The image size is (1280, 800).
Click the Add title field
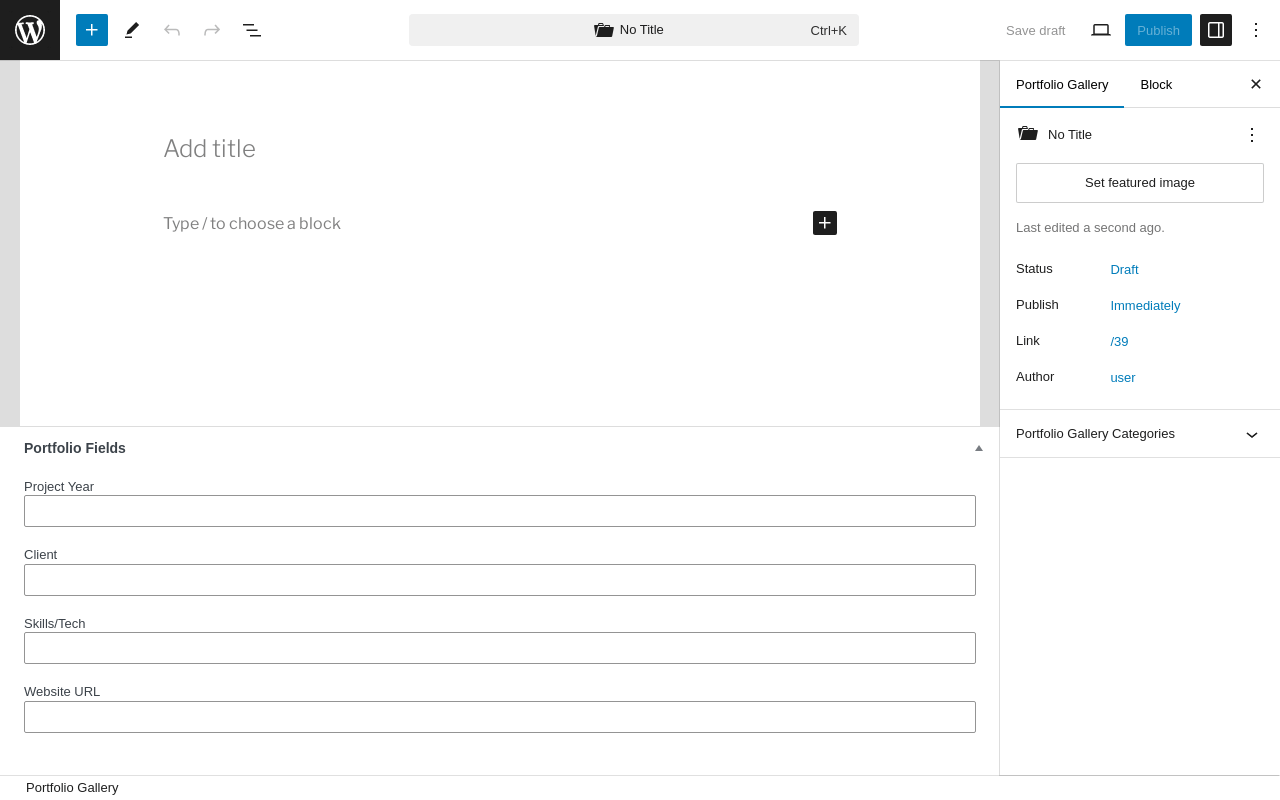click(x=500, y=149)
